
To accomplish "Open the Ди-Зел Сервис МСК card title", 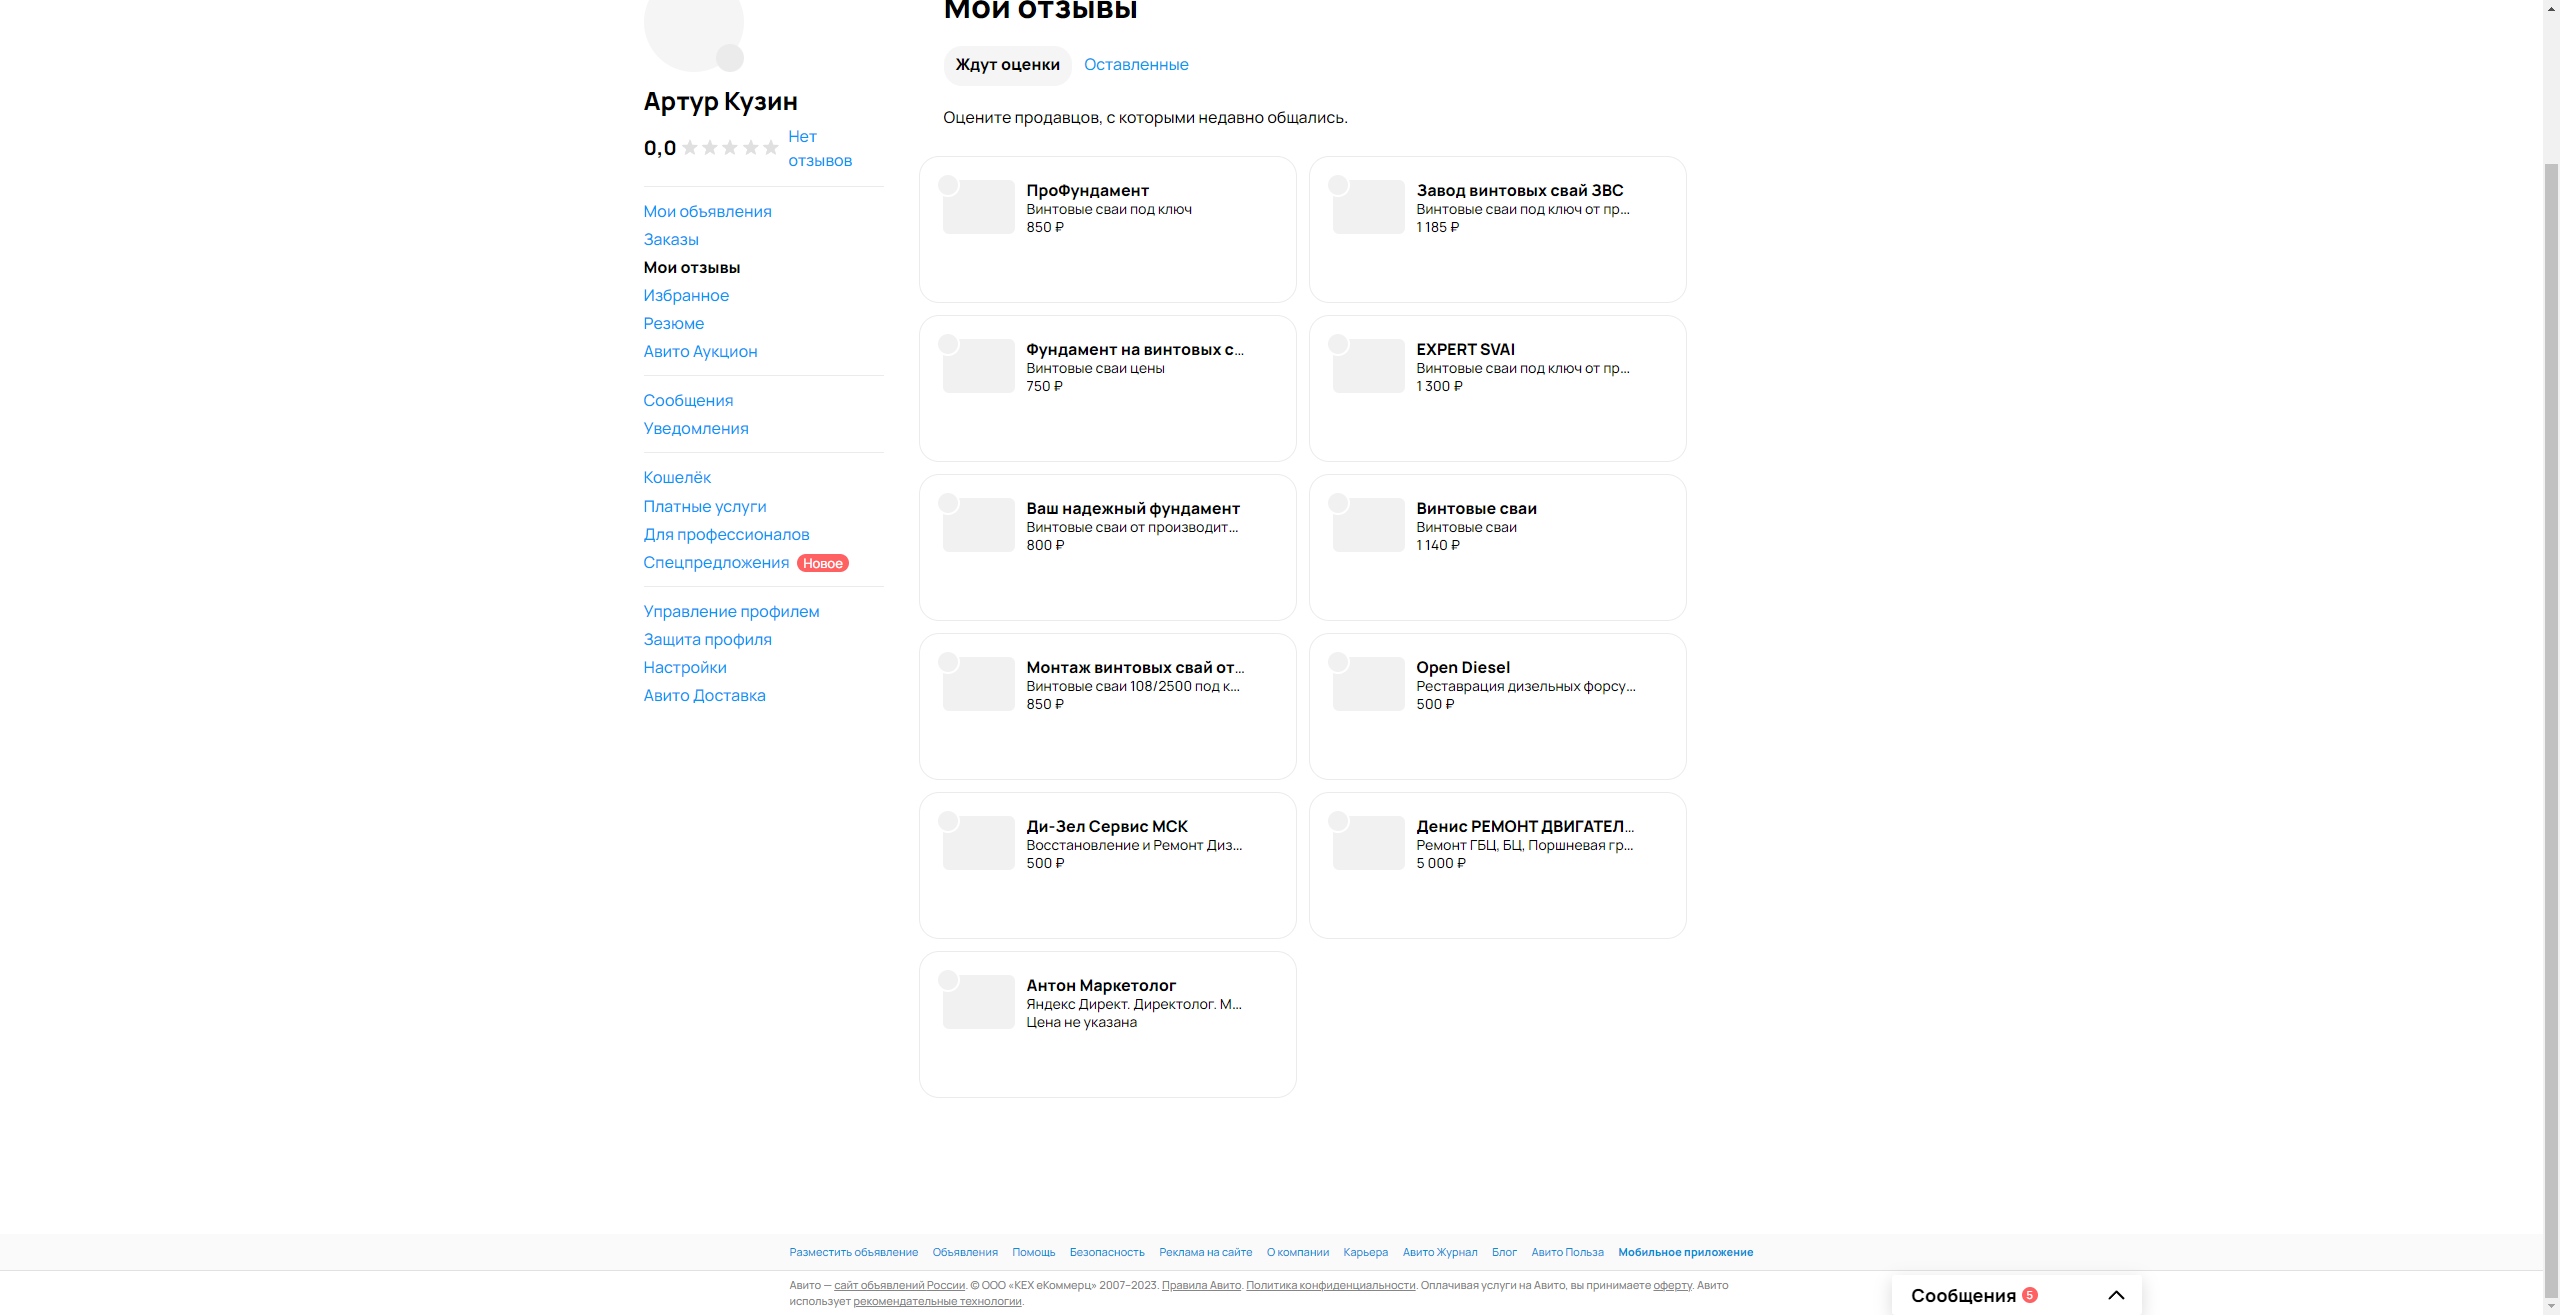I will [x=1106, y=827].
